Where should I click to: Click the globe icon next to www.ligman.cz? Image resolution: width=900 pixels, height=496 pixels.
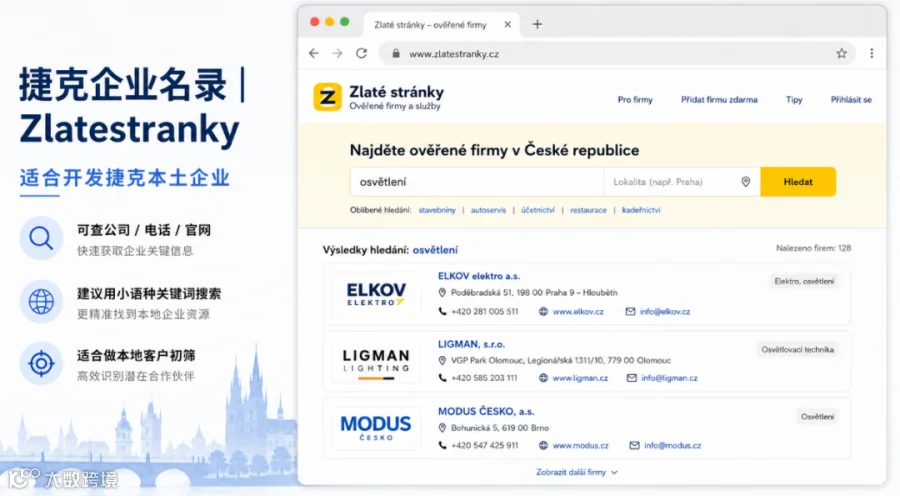[543, 378]
